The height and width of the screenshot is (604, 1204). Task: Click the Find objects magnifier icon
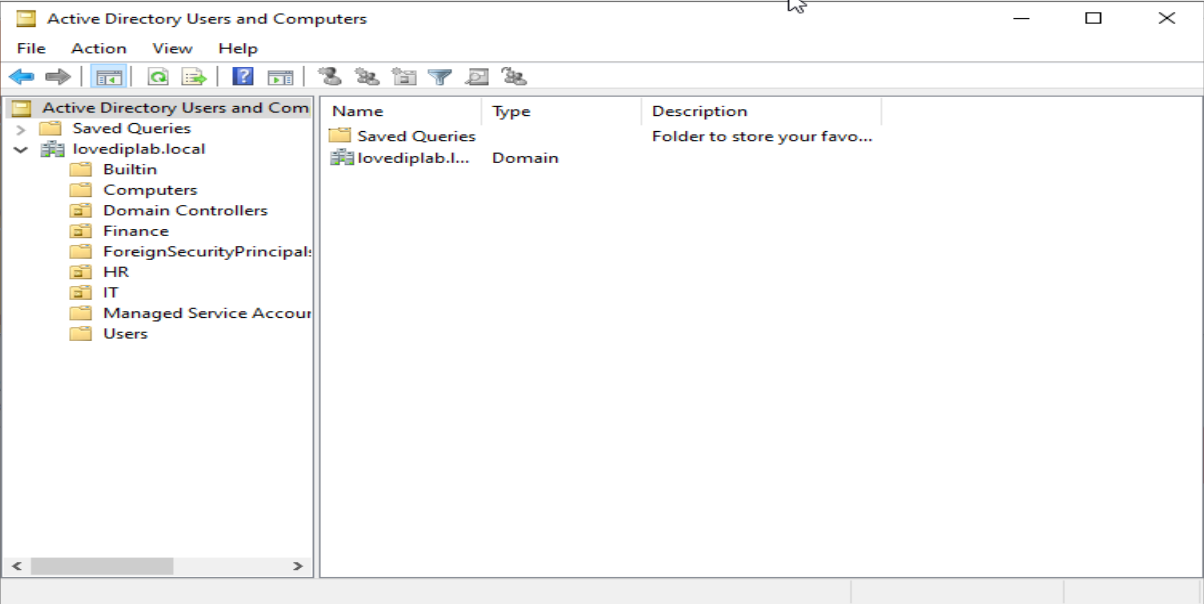[x=477, y=77]
